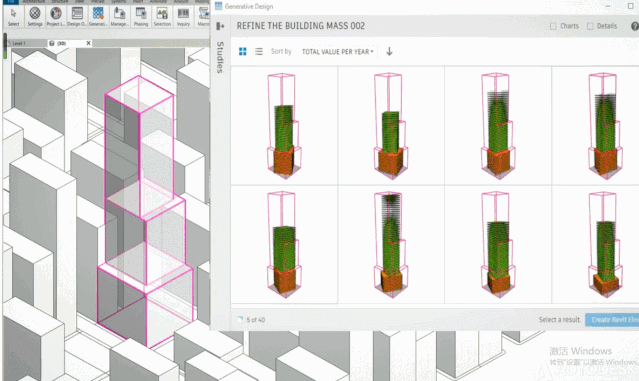The height and width of the screenshot is (381, 639).
Task: Collapse the Studies side panel
Action: (220, 26)
